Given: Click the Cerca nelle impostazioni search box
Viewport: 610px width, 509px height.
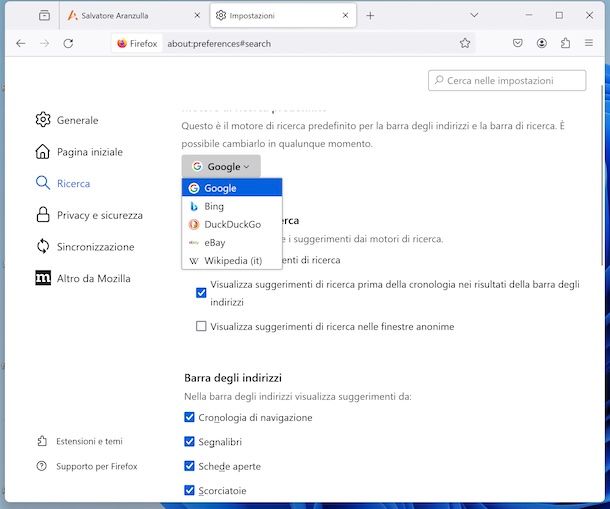Looking at the screenshot, I should (x=507, y=81).
